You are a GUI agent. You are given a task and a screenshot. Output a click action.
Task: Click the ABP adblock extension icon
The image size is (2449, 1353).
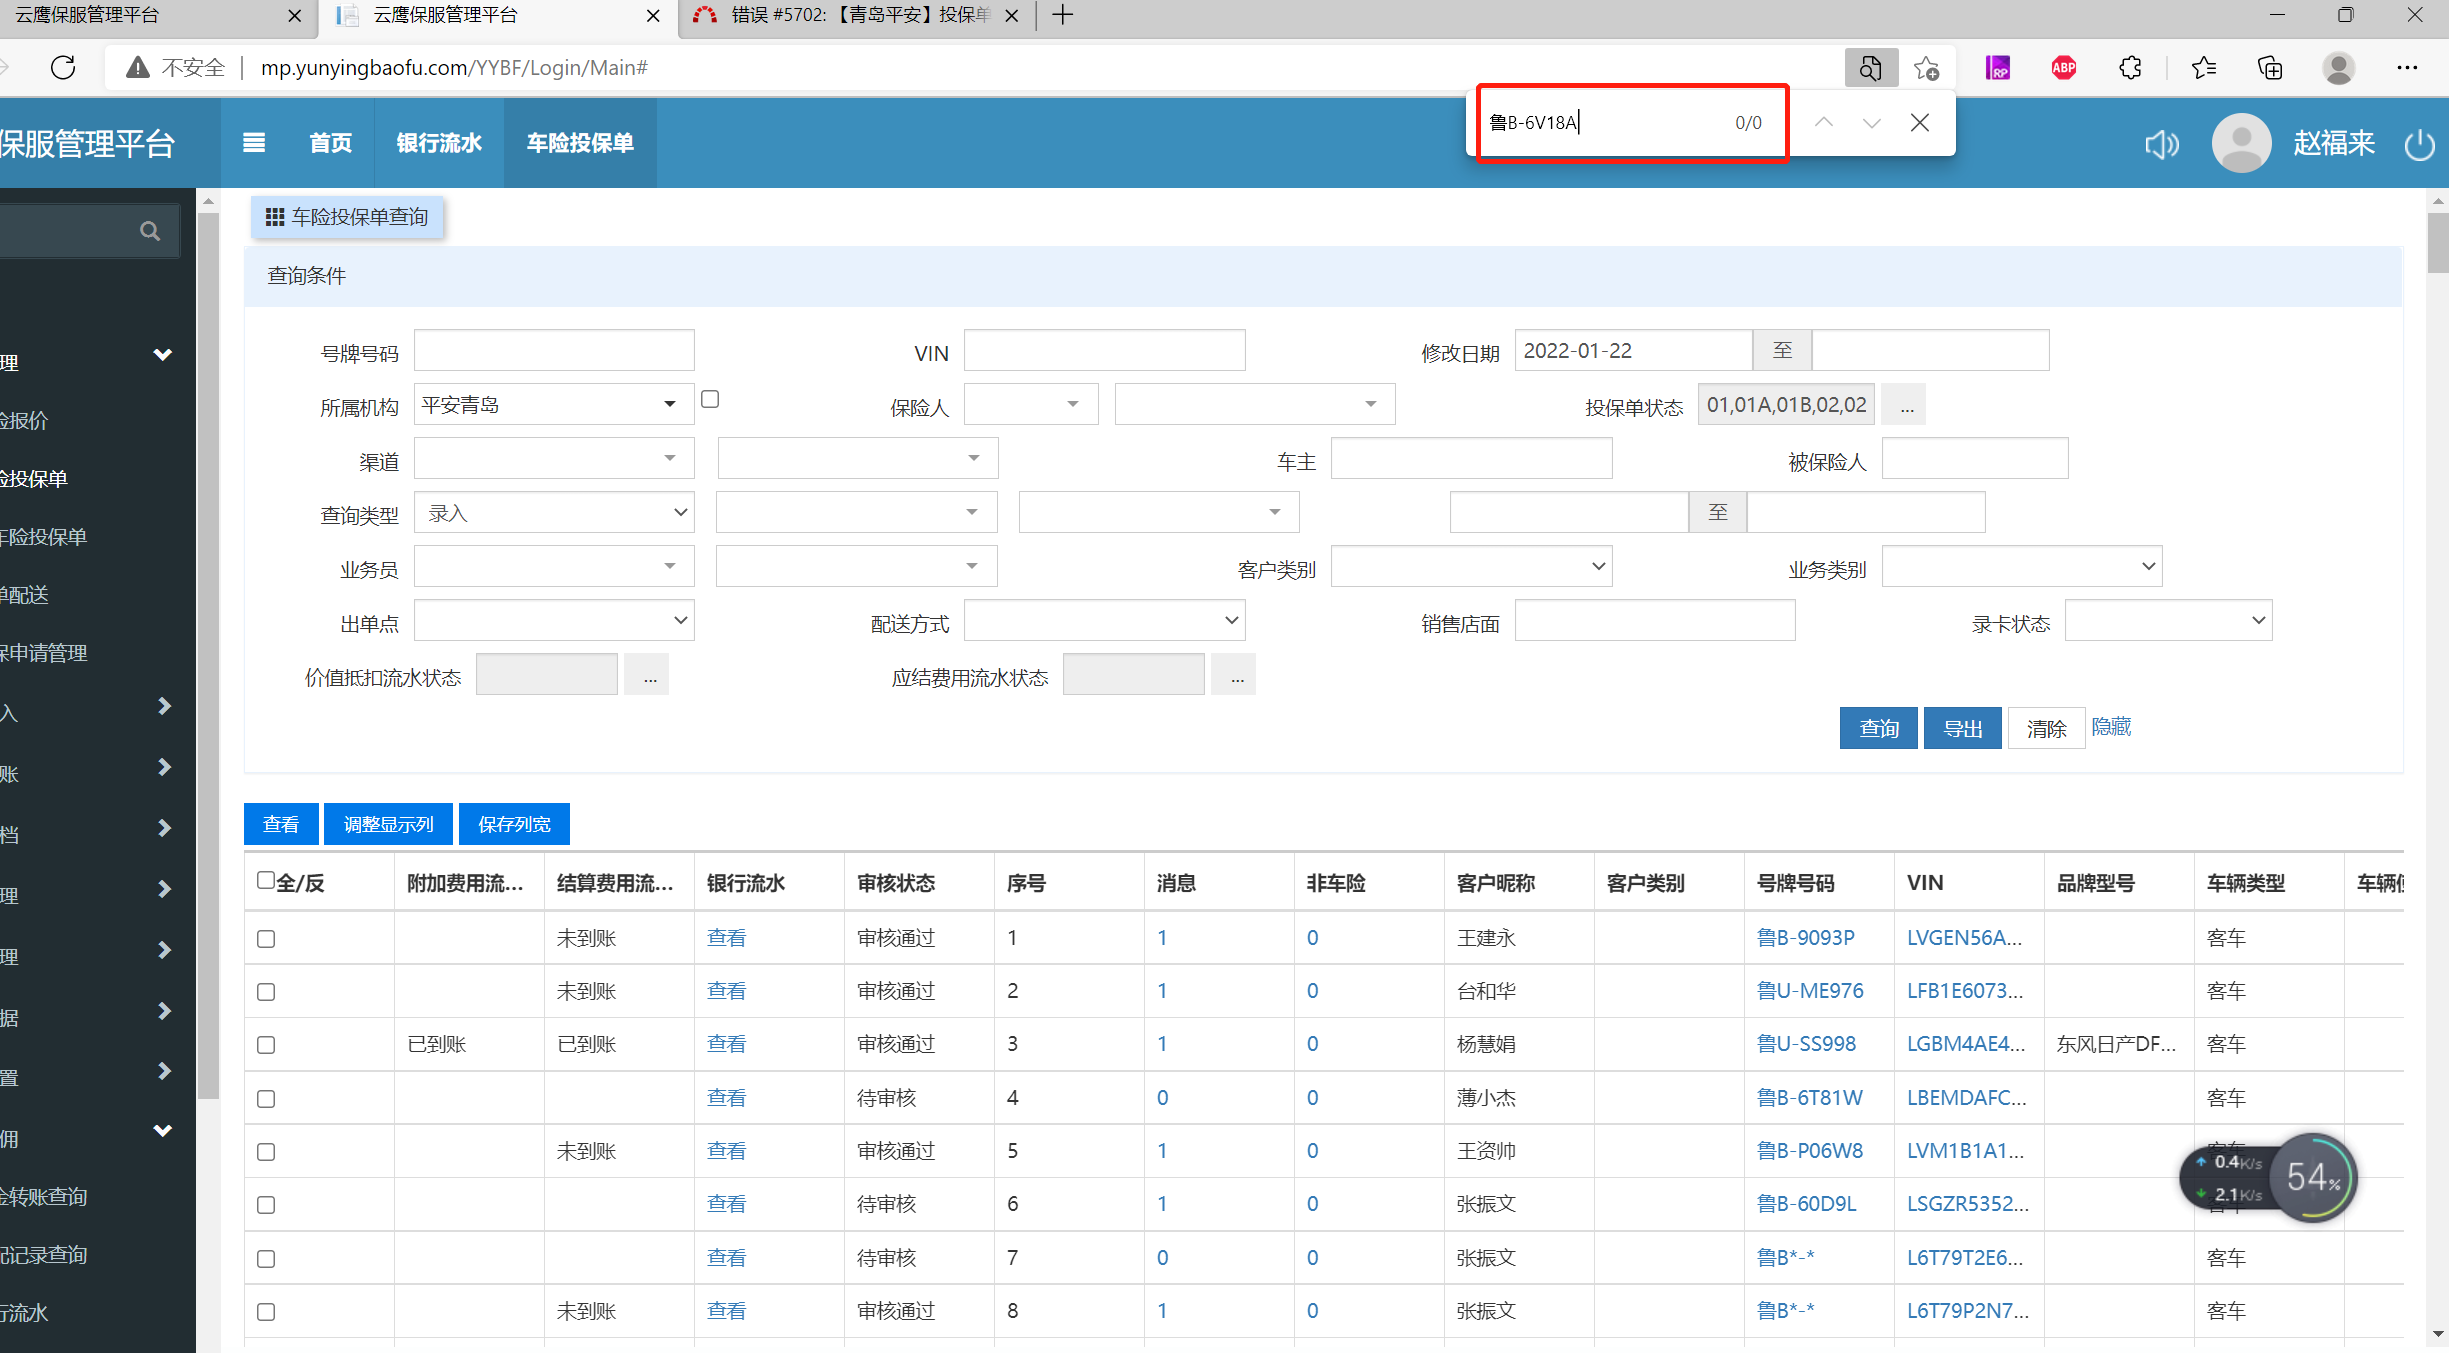[2063, 68]
